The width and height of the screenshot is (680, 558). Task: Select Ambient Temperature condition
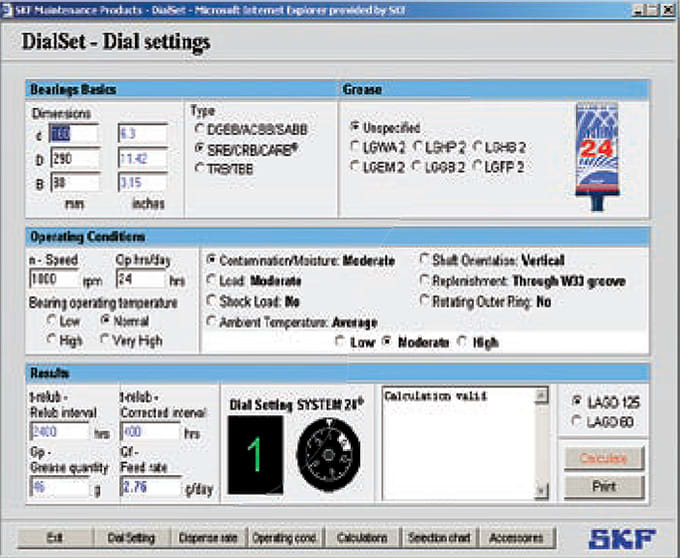211,321
